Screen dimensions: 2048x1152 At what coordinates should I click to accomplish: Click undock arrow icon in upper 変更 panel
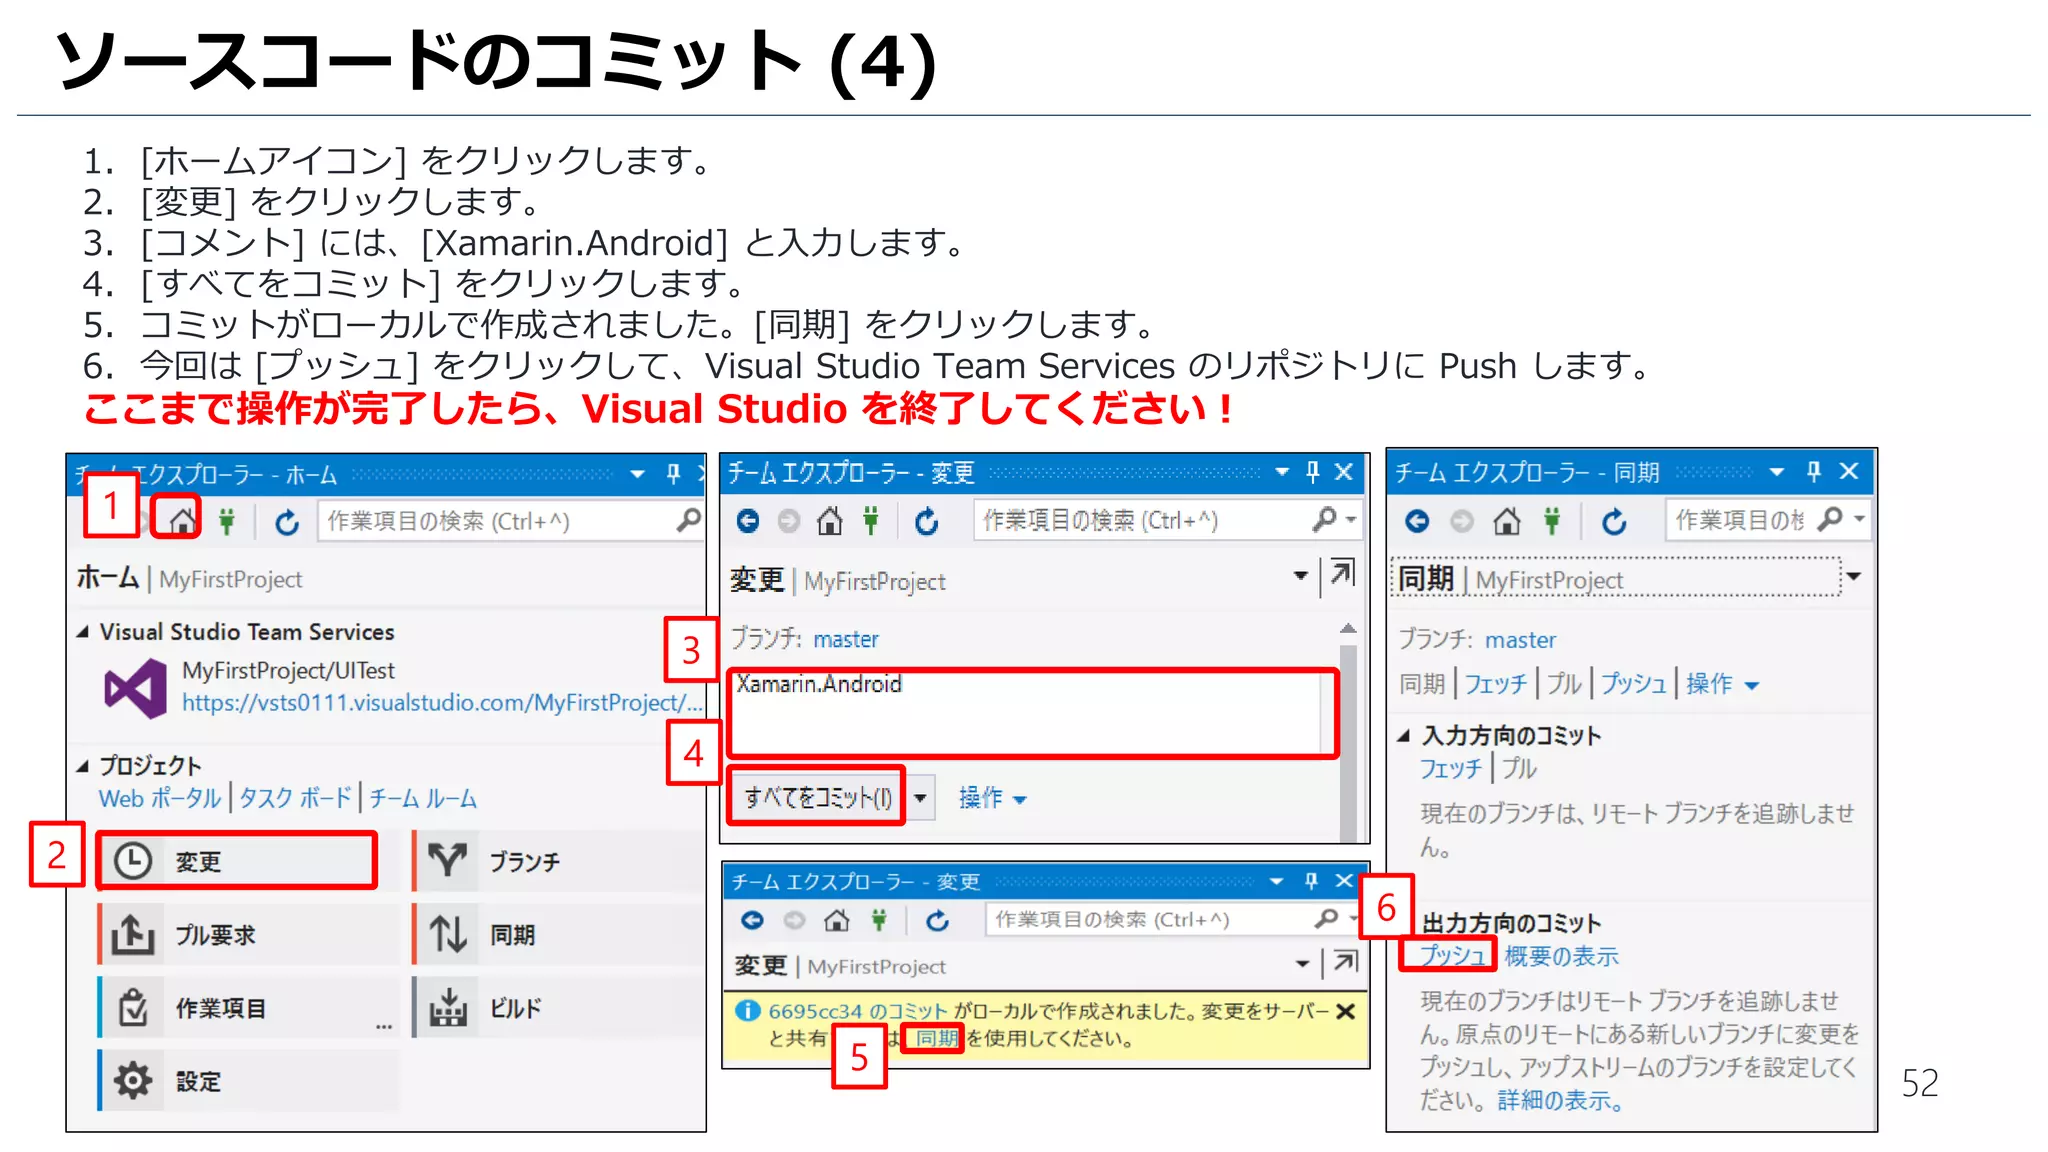pos(1342,573)
